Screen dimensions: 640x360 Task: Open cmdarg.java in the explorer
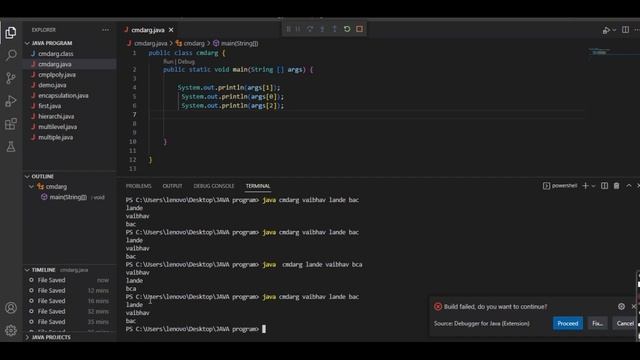(55, 64)
